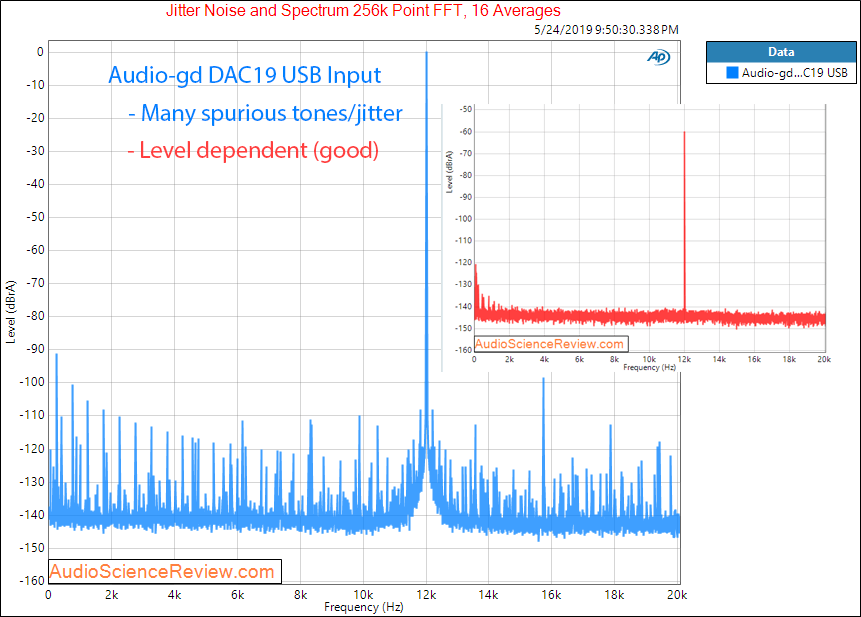
Task: Click the -140 tick label on the main y-axis
Action: (x=32, y=515)
